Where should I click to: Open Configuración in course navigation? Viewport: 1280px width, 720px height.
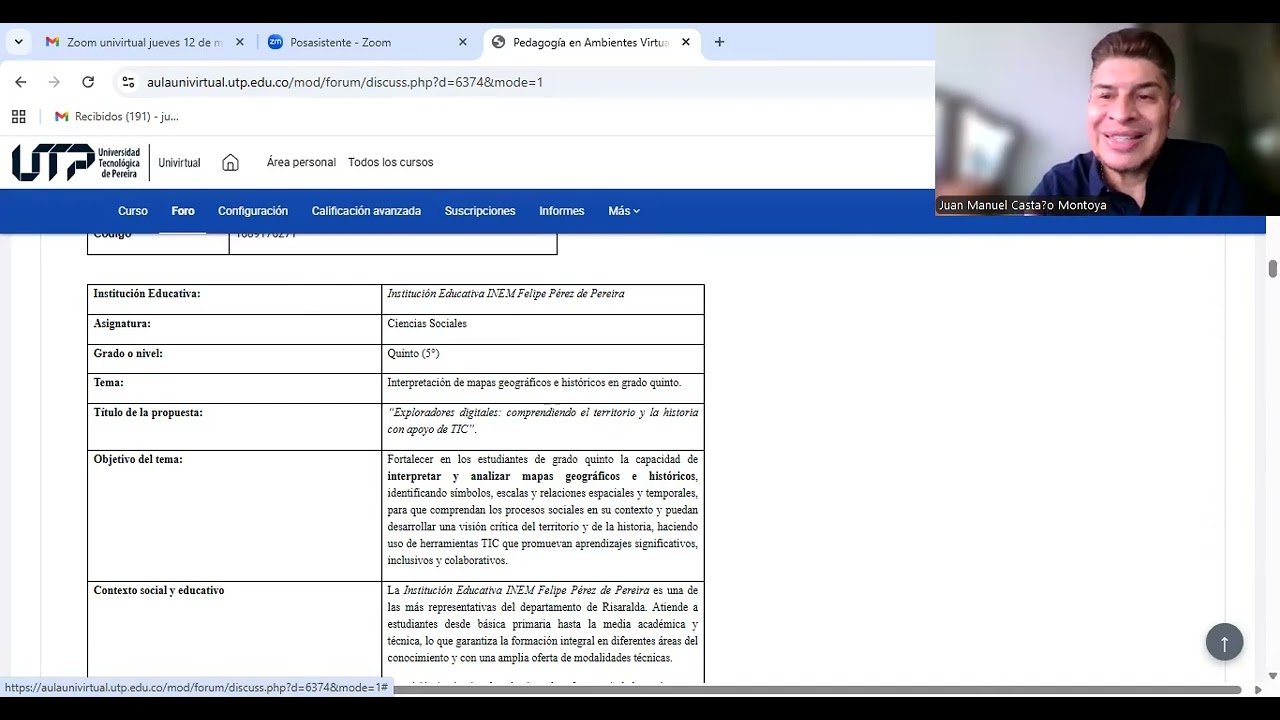(253, 211)
